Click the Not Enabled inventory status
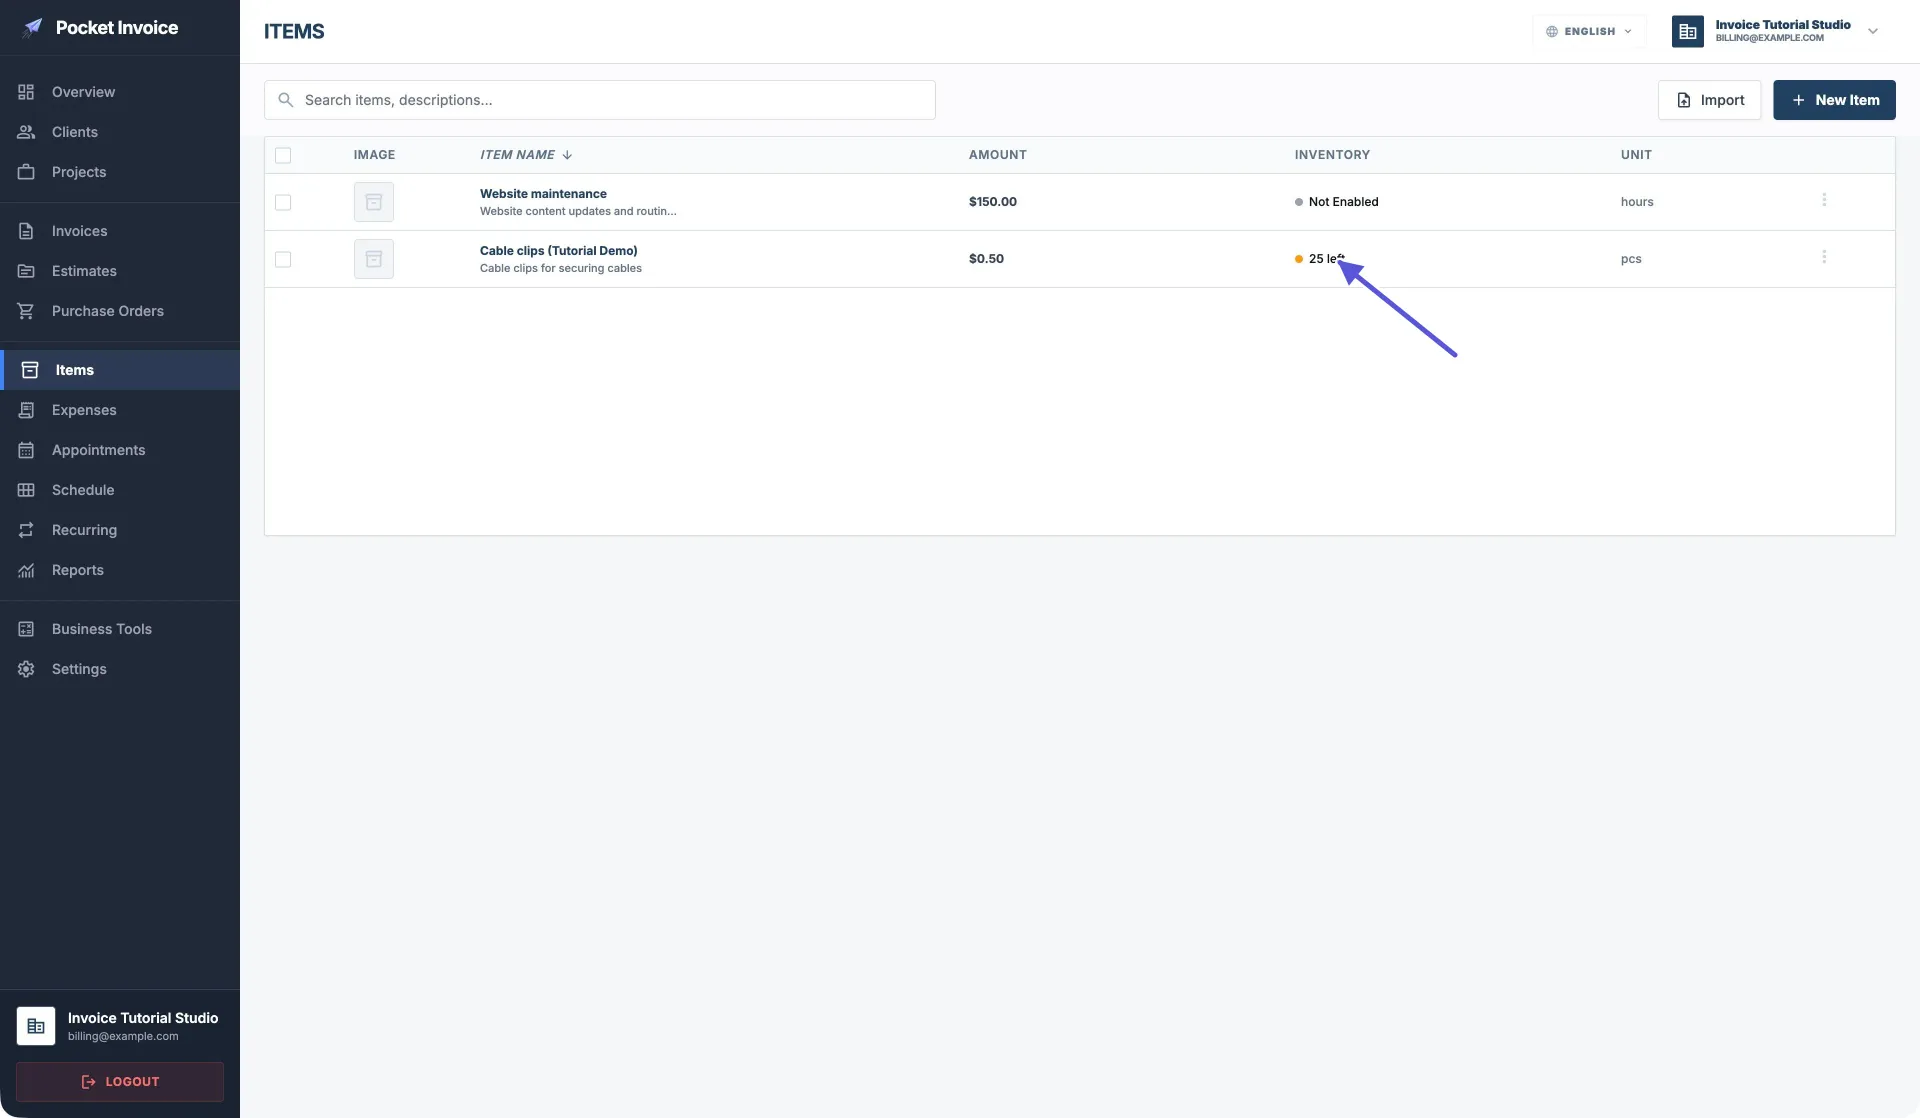Viewport: 1920px width, 1118px height. 1336,202
